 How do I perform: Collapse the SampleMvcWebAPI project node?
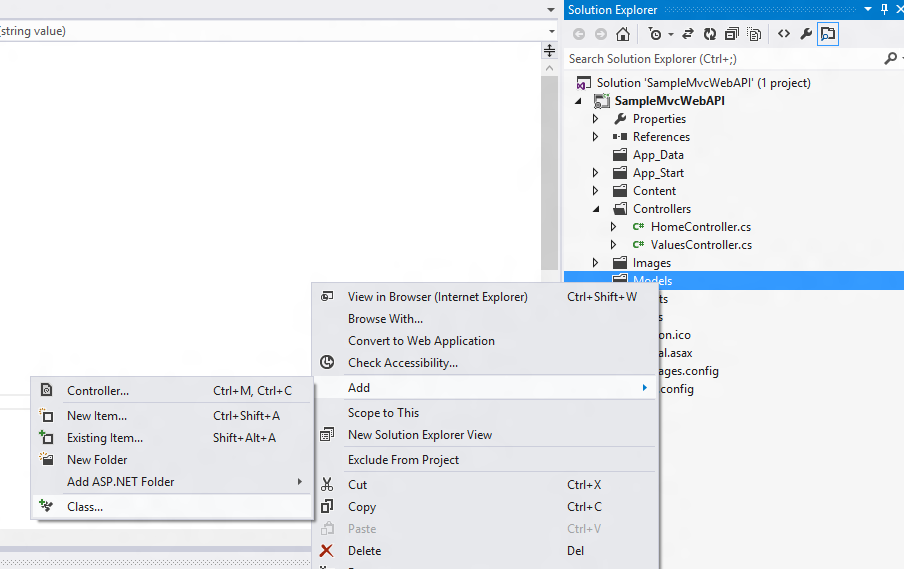pos(578,101)
